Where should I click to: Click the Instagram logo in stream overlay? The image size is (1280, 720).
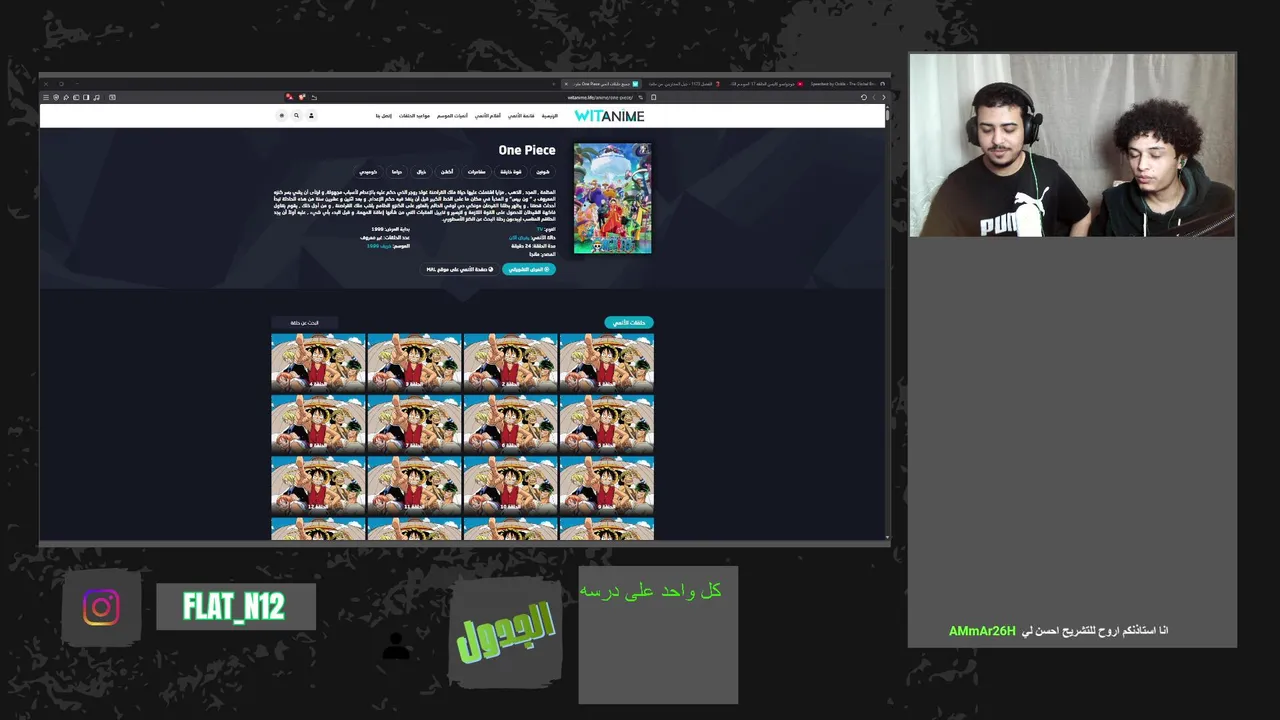101,607
